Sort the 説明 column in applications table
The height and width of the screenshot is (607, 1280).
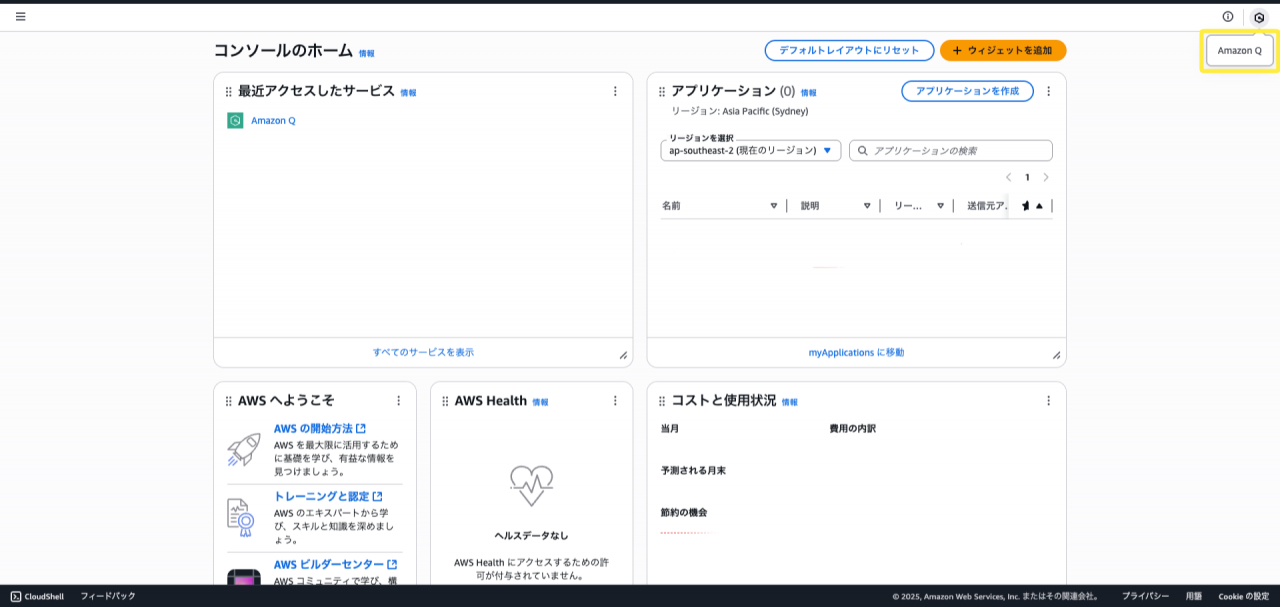pos(866,205)
